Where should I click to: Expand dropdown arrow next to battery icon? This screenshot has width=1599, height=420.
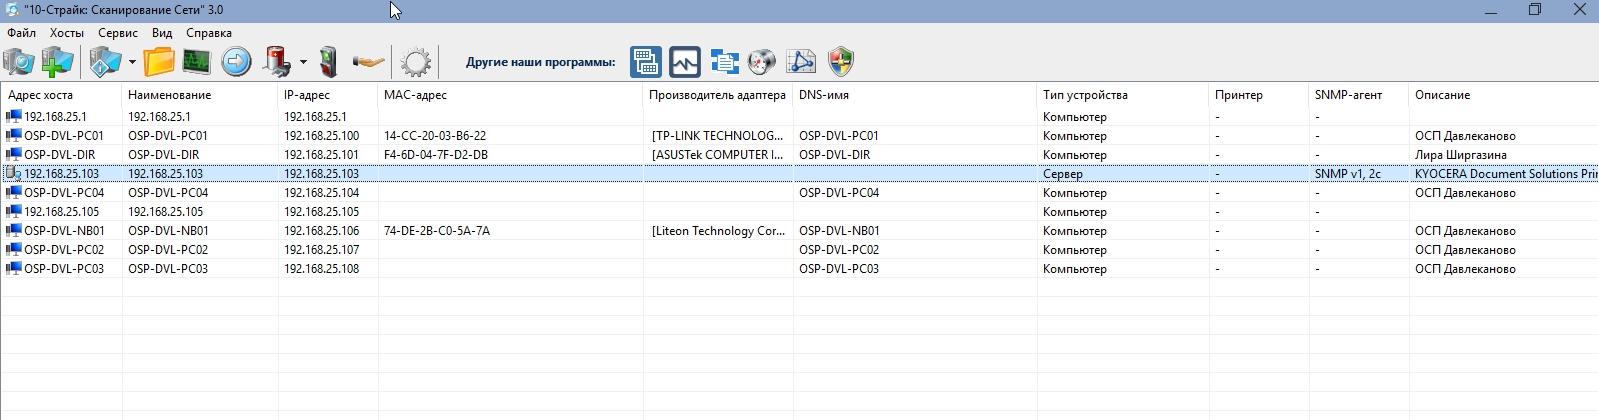pos(303,63)
